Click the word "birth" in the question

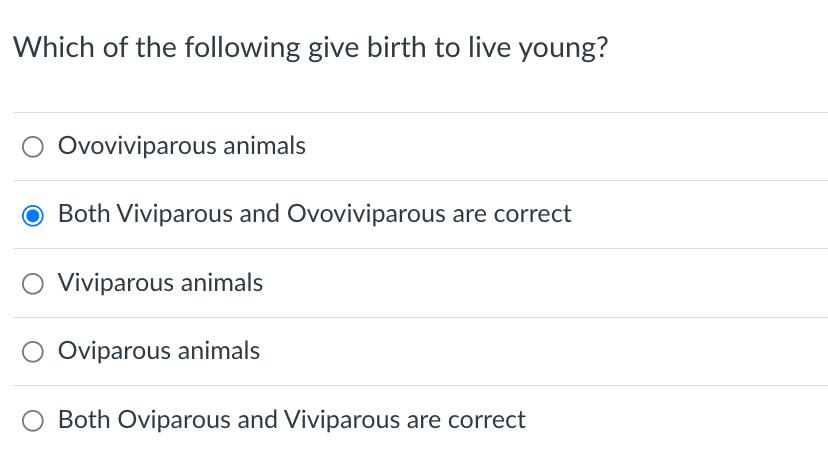pos(397,48)
